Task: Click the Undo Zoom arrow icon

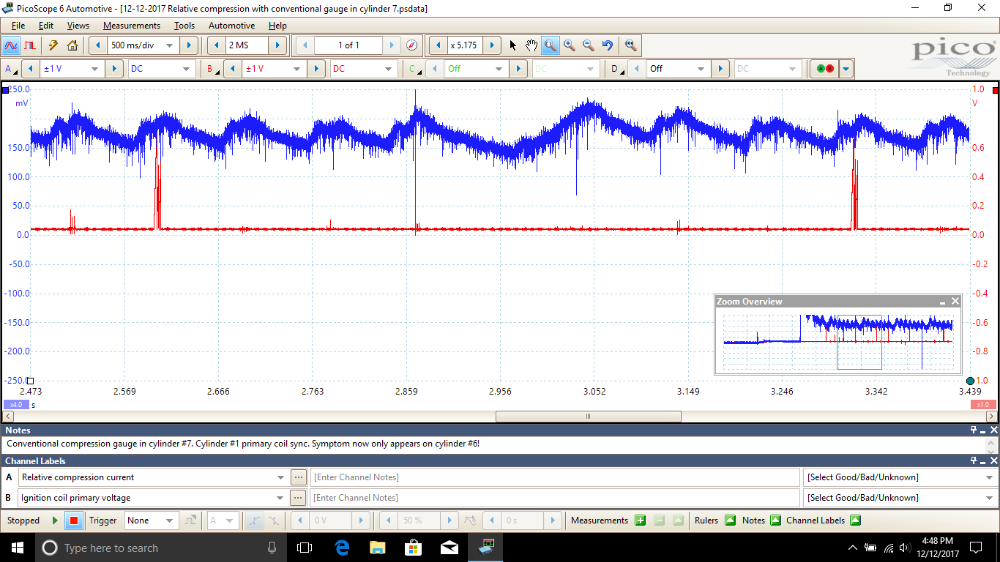Action: [607, 45]
